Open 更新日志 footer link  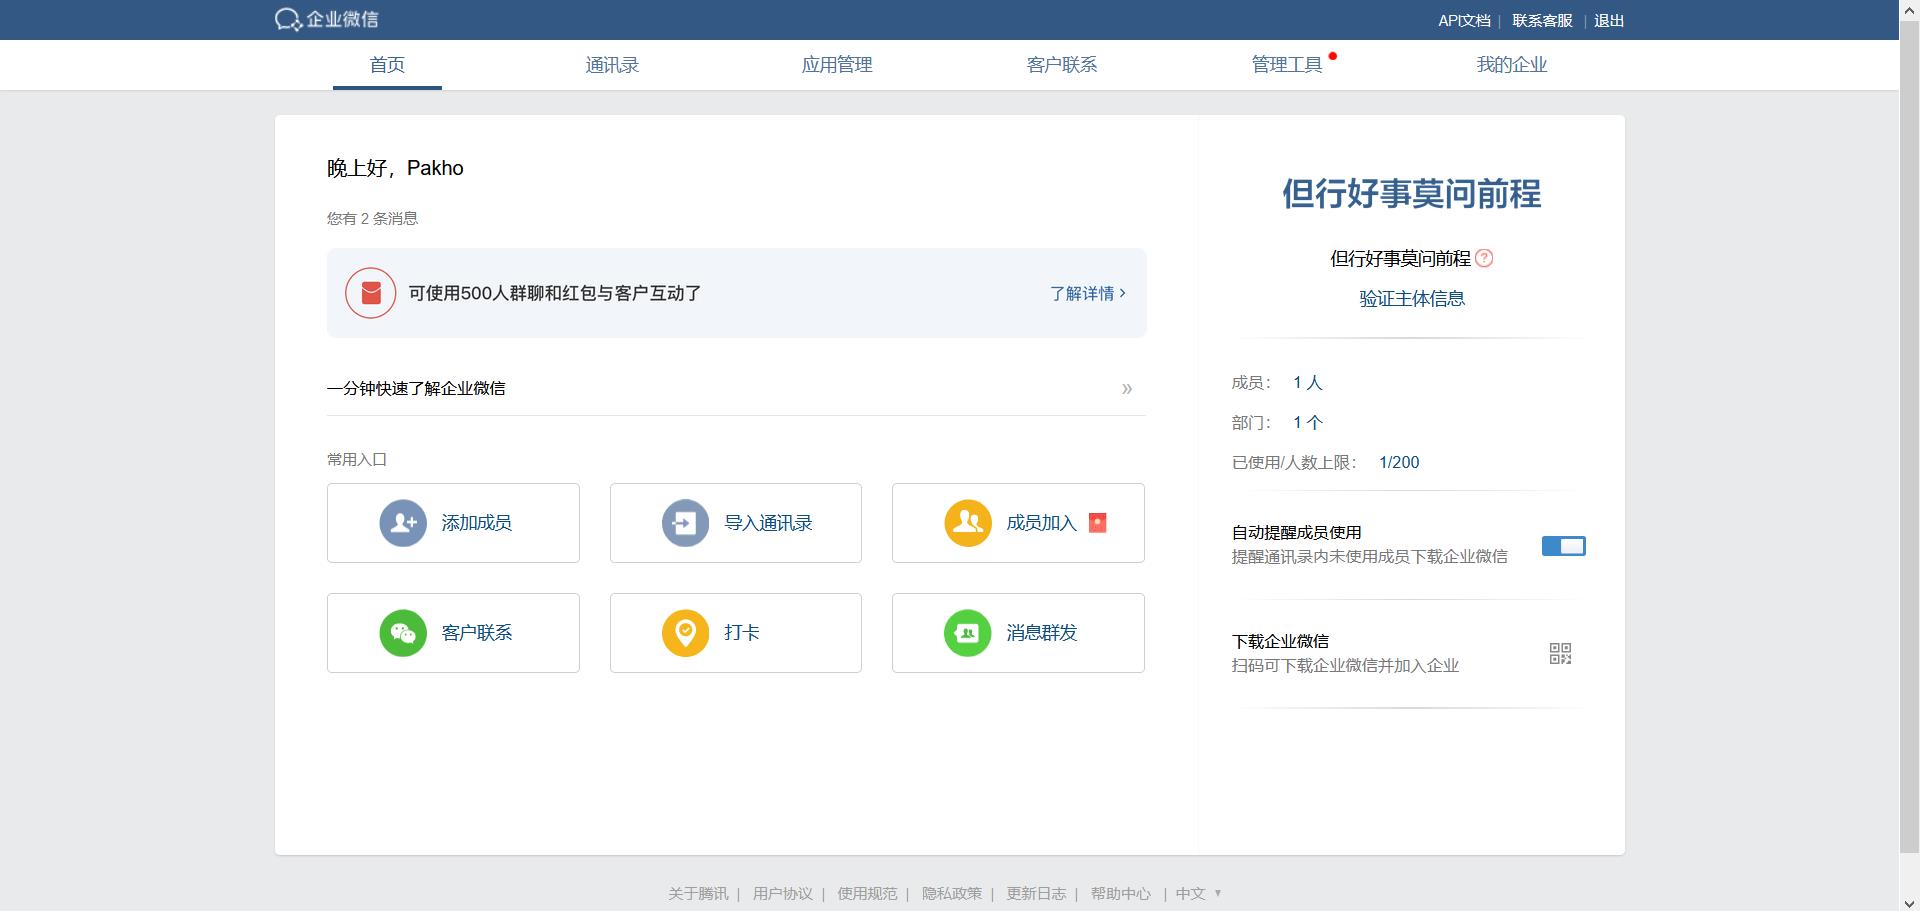click(x=1036, y=893)
